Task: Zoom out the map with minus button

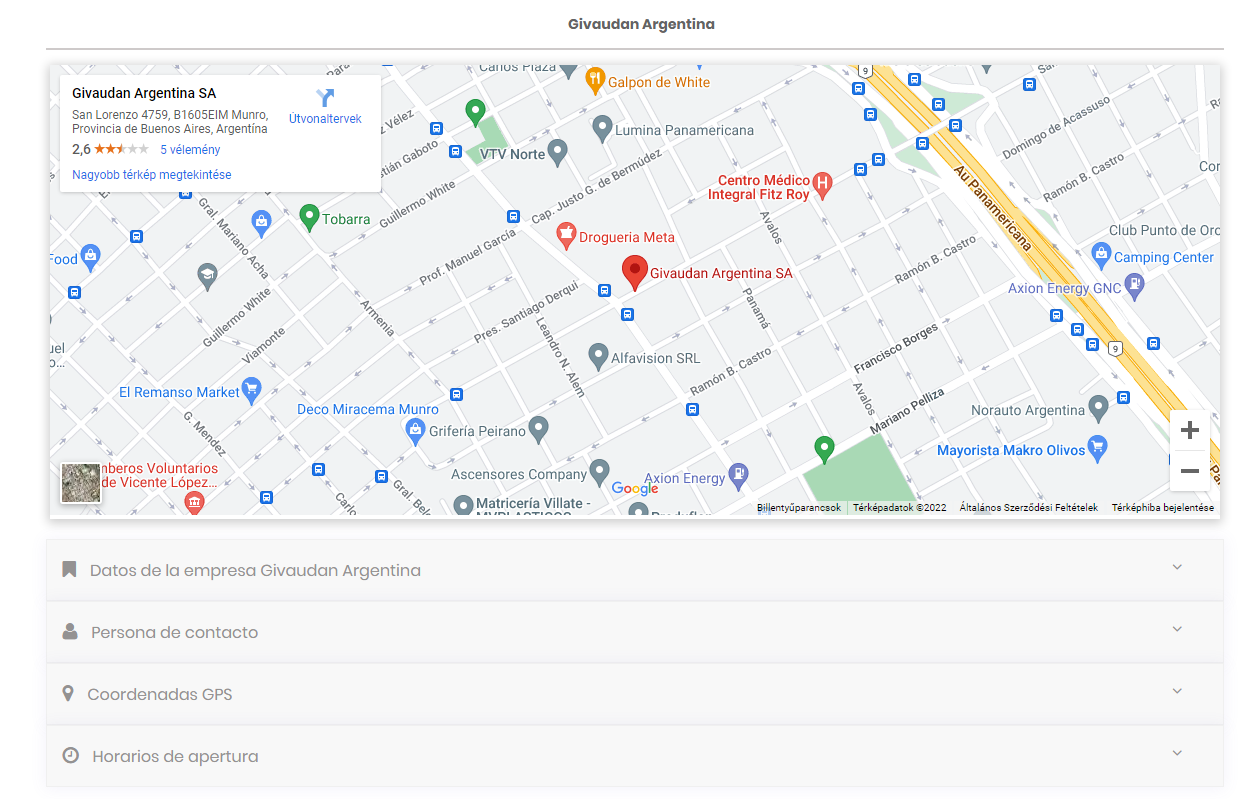Action: pos(1189,471)
